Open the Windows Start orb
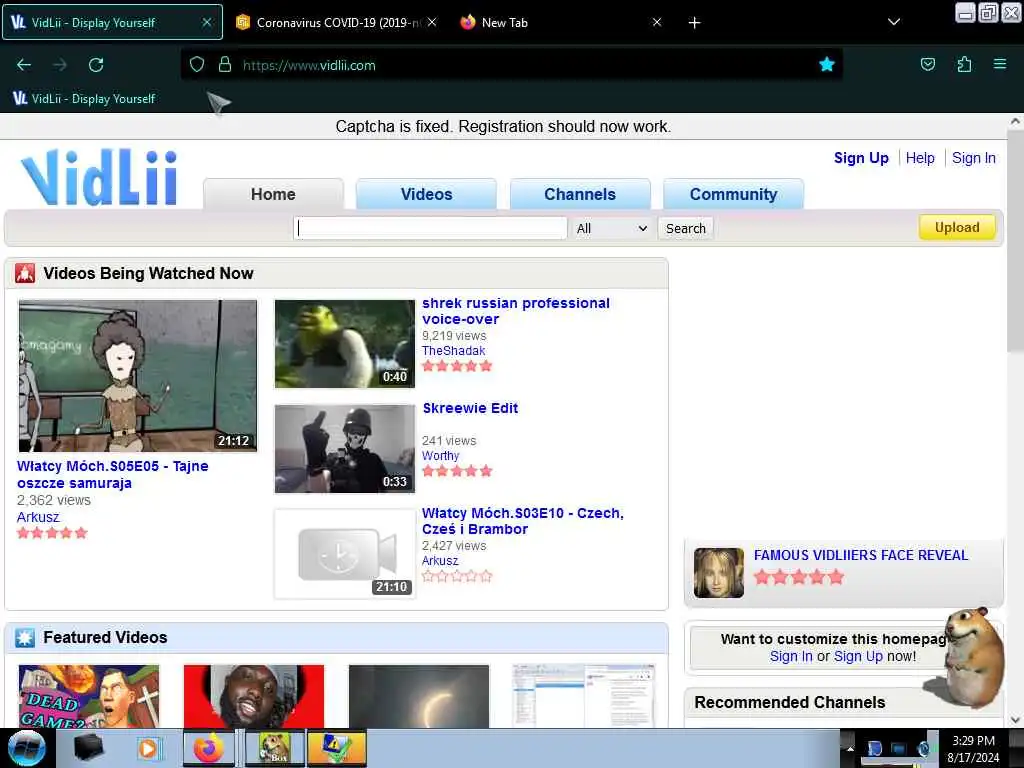The image size is (1024, 768). click(27, 748)
